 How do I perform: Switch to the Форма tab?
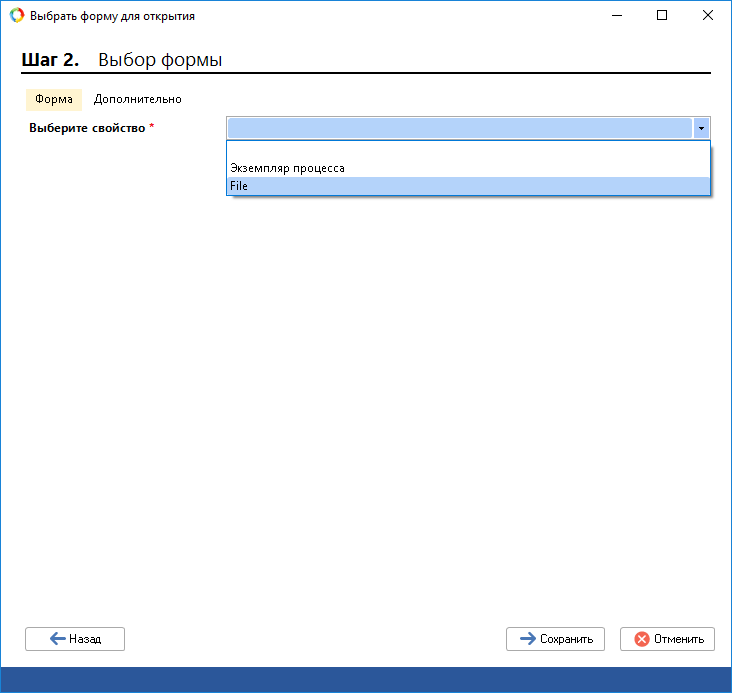[53, 99]
